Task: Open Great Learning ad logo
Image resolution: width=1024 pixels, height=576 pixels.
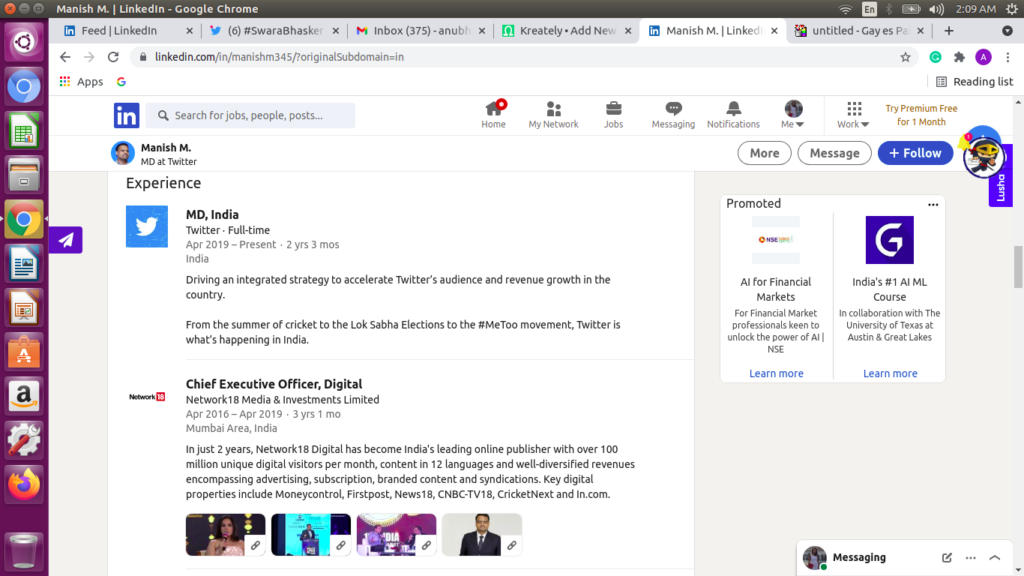Action: tap(889, 240)
